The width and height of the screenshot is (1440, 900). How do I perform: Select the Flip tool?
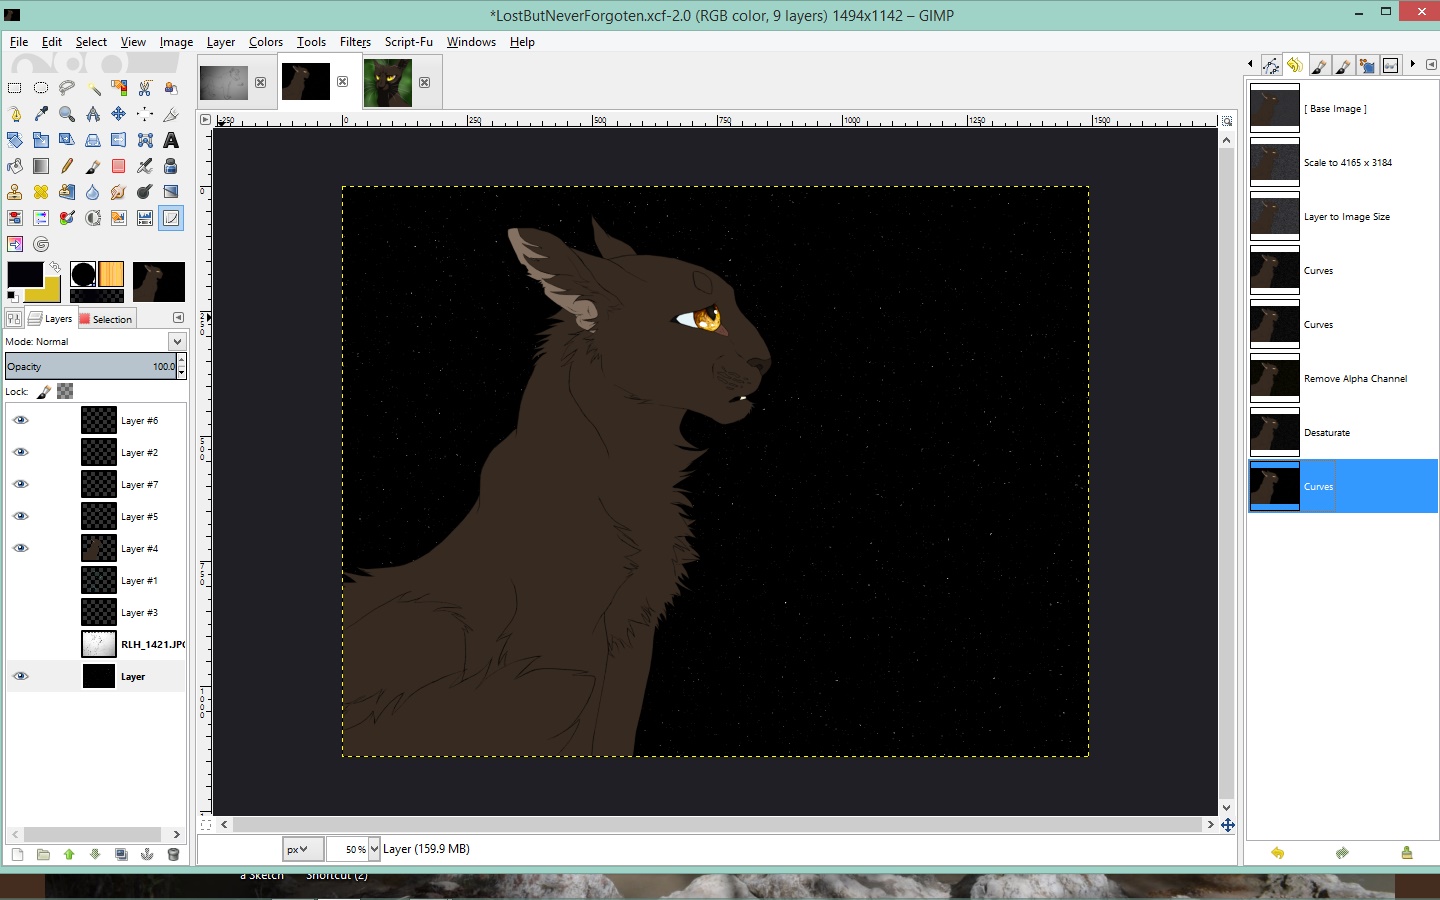pyautogui.click(x=119, y=140)
